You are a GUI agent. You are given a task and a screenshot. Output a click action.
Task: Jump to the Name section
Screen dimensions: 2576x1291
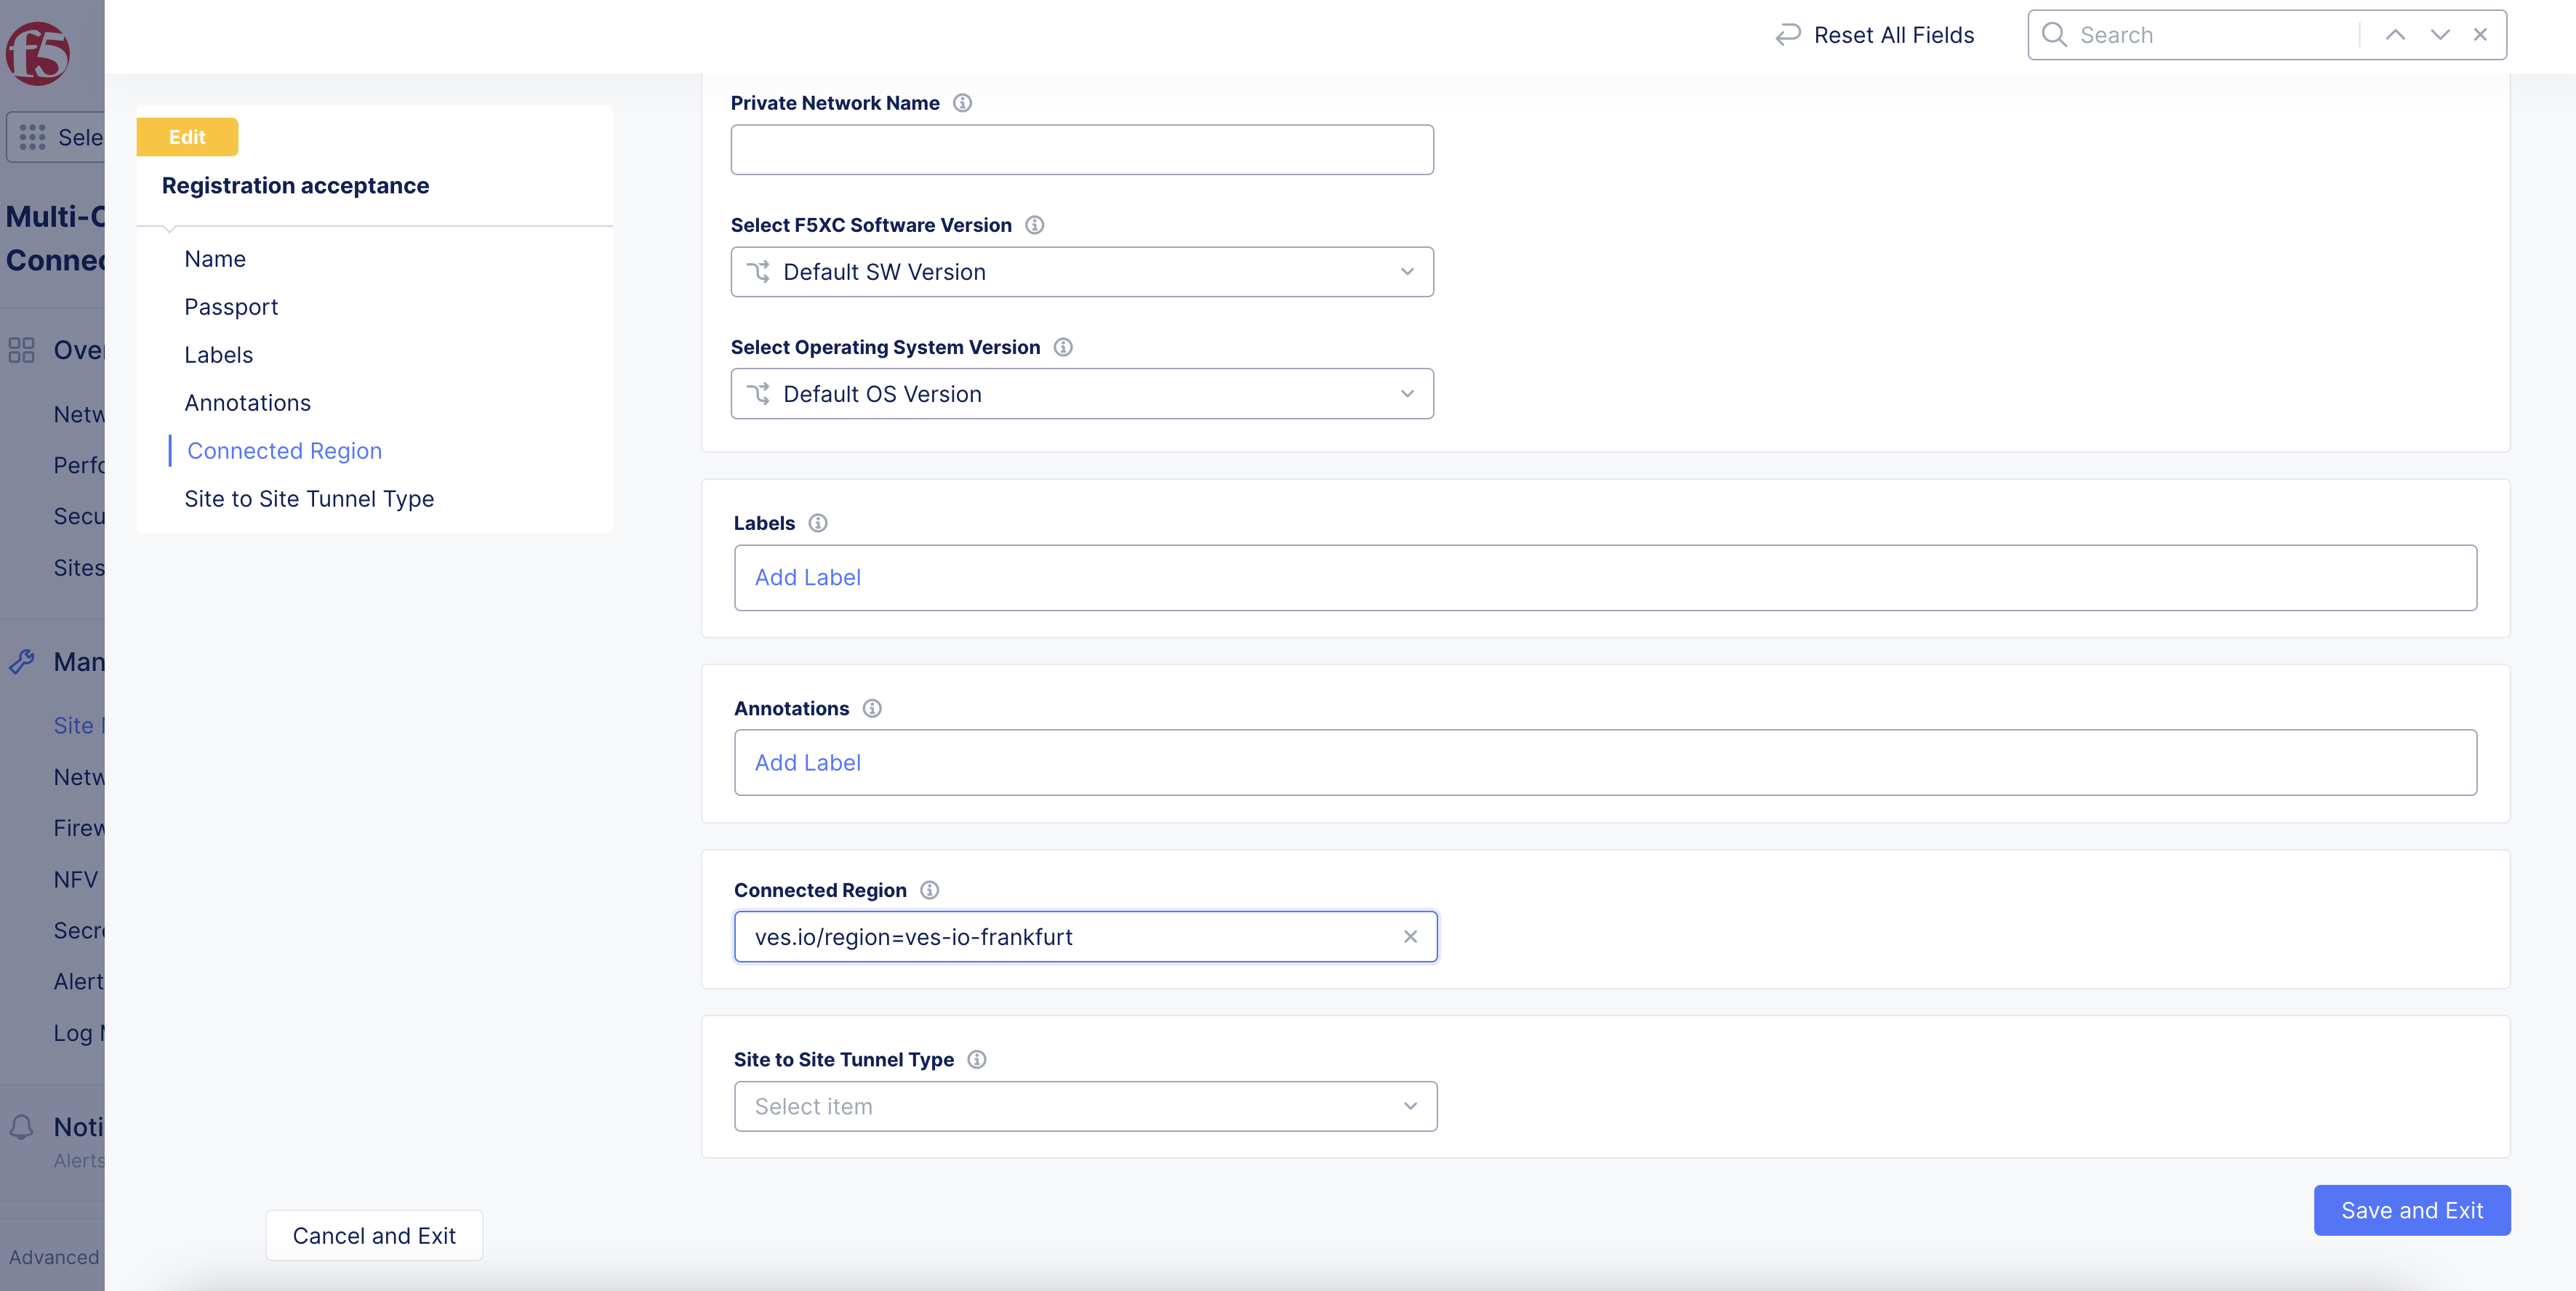[x=215, y=259]
